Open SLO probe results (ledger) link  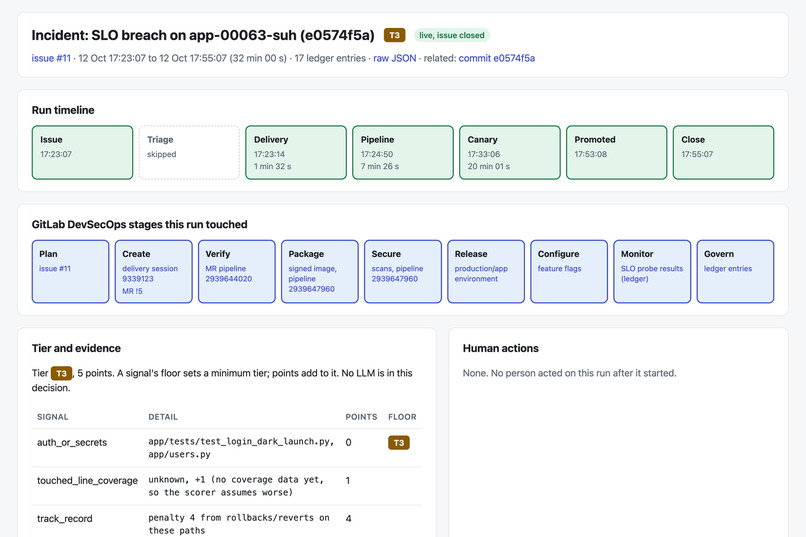click(x=652, y=273)
